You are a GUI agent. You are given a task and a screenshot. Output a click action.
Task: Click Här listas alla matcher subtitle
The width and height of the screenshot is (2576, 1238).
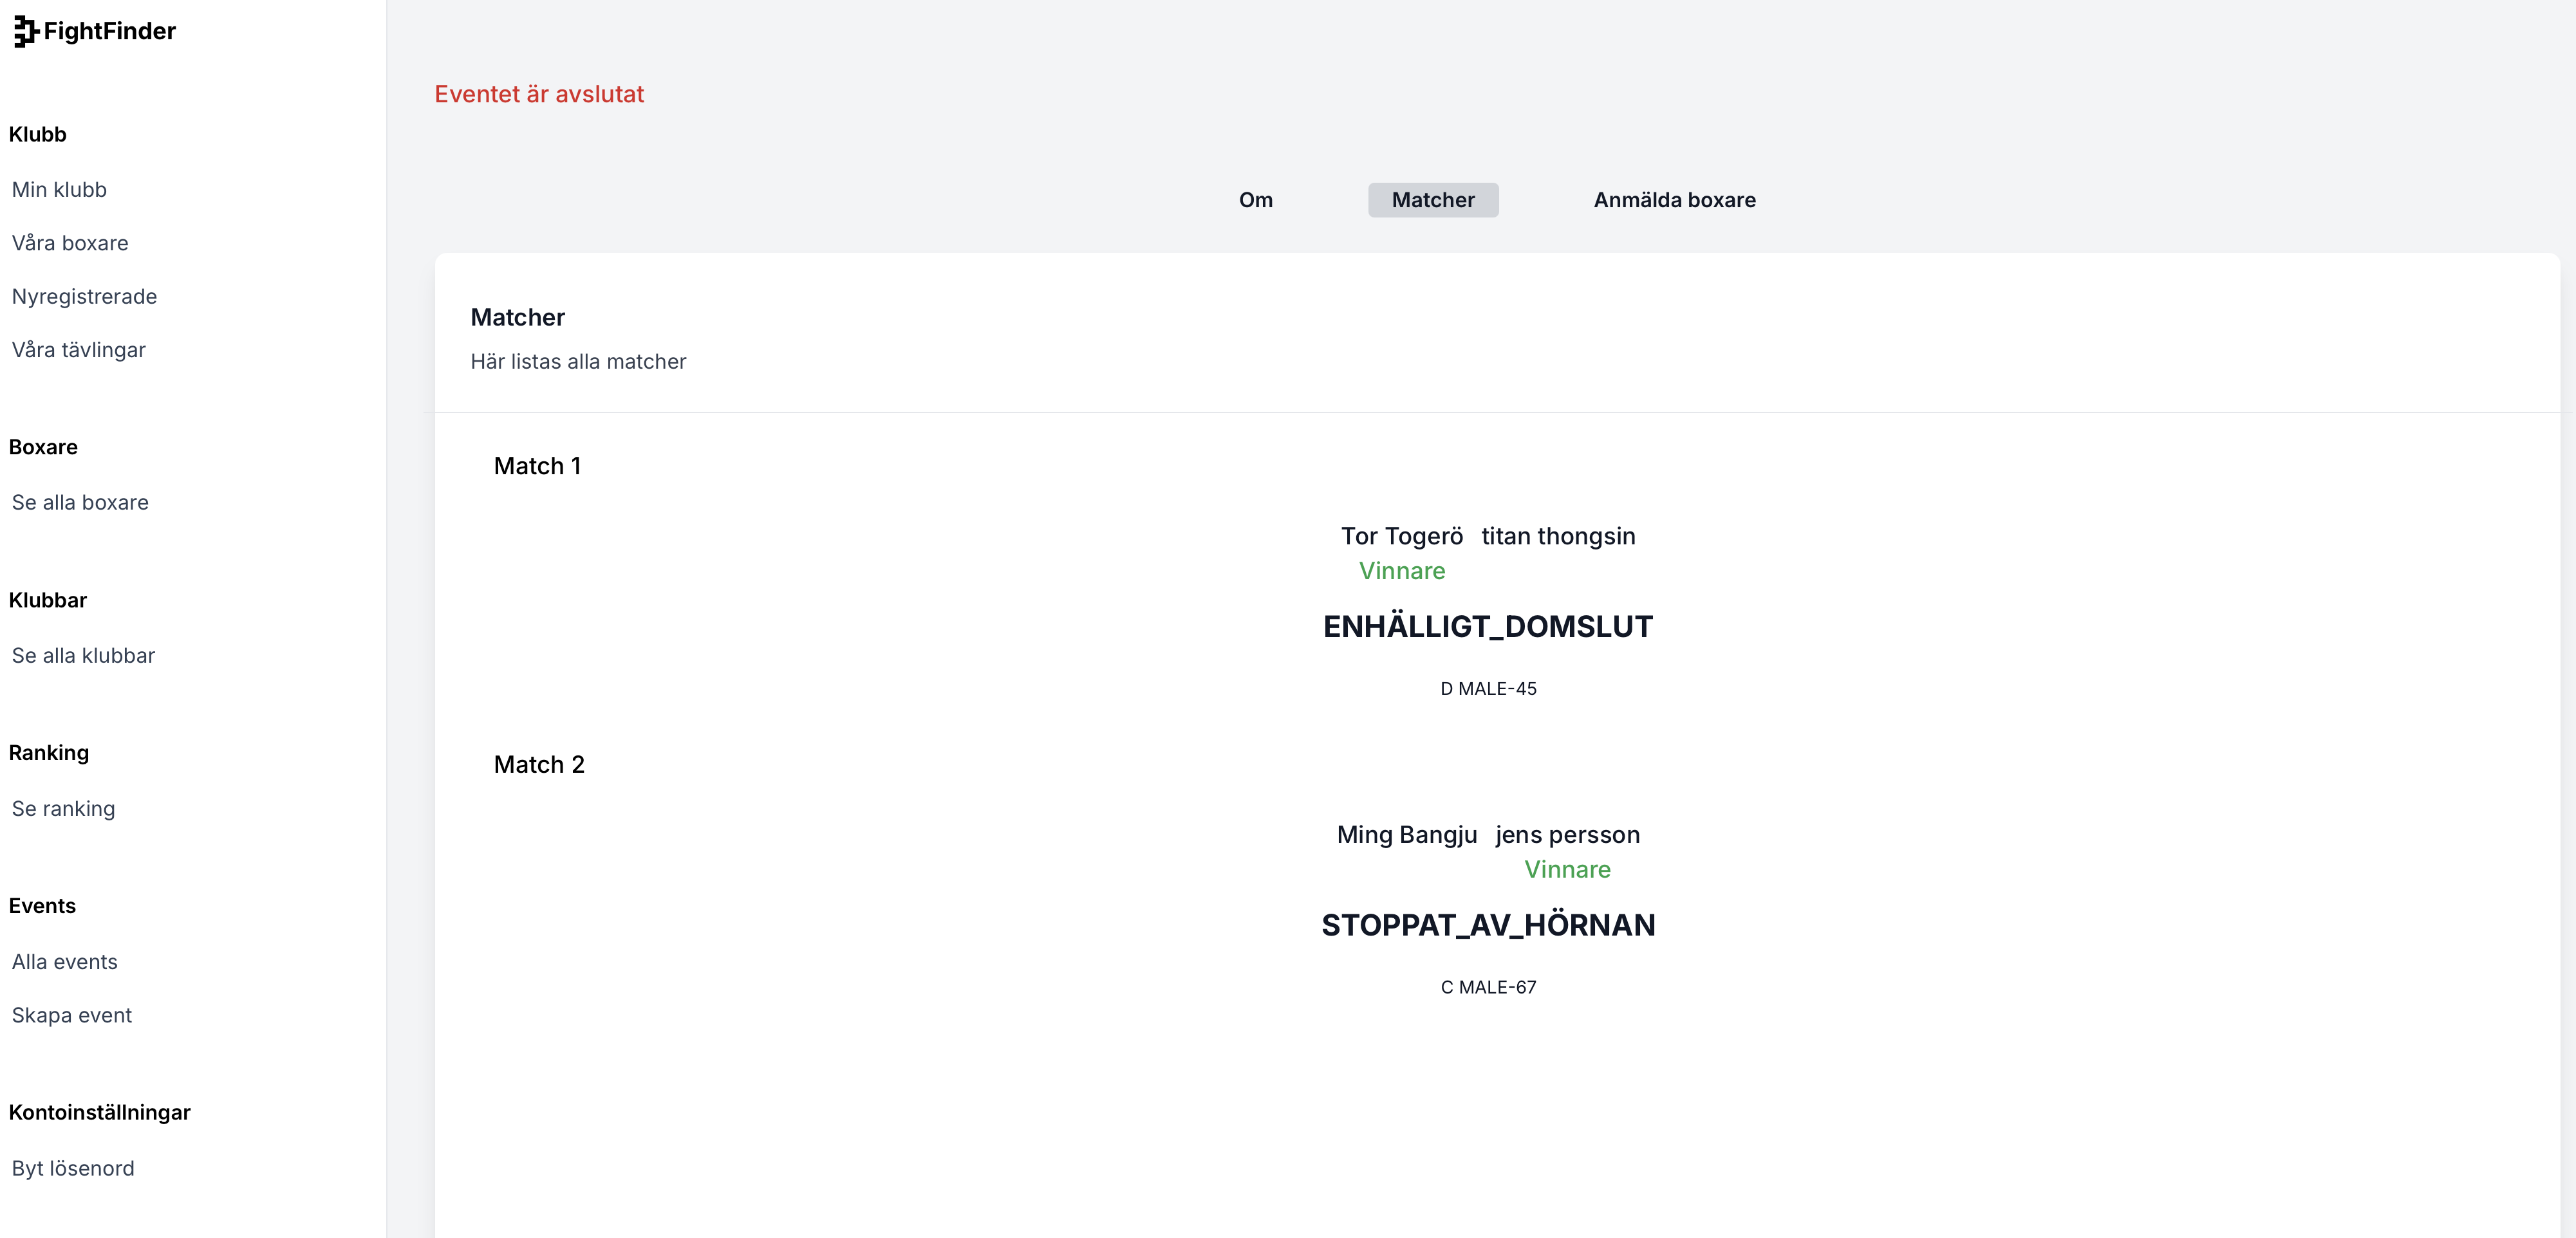578,362
